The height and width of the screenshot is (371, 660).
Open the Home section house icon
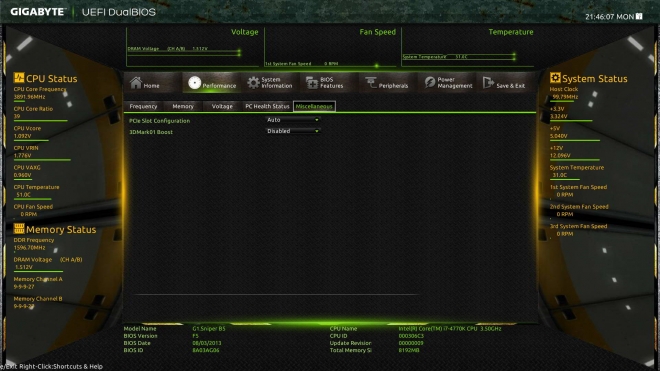136,83
